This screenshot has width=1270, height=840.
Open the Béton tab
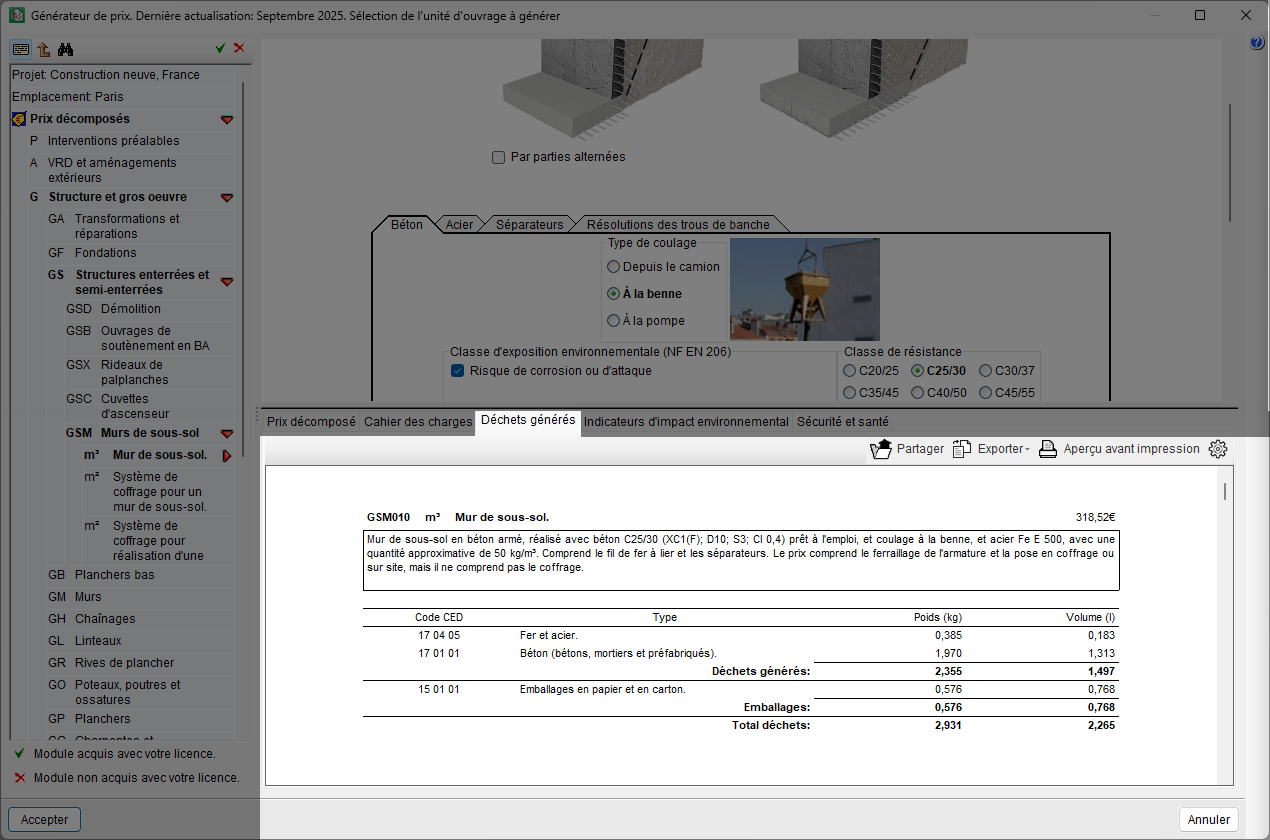pos(406,225)
